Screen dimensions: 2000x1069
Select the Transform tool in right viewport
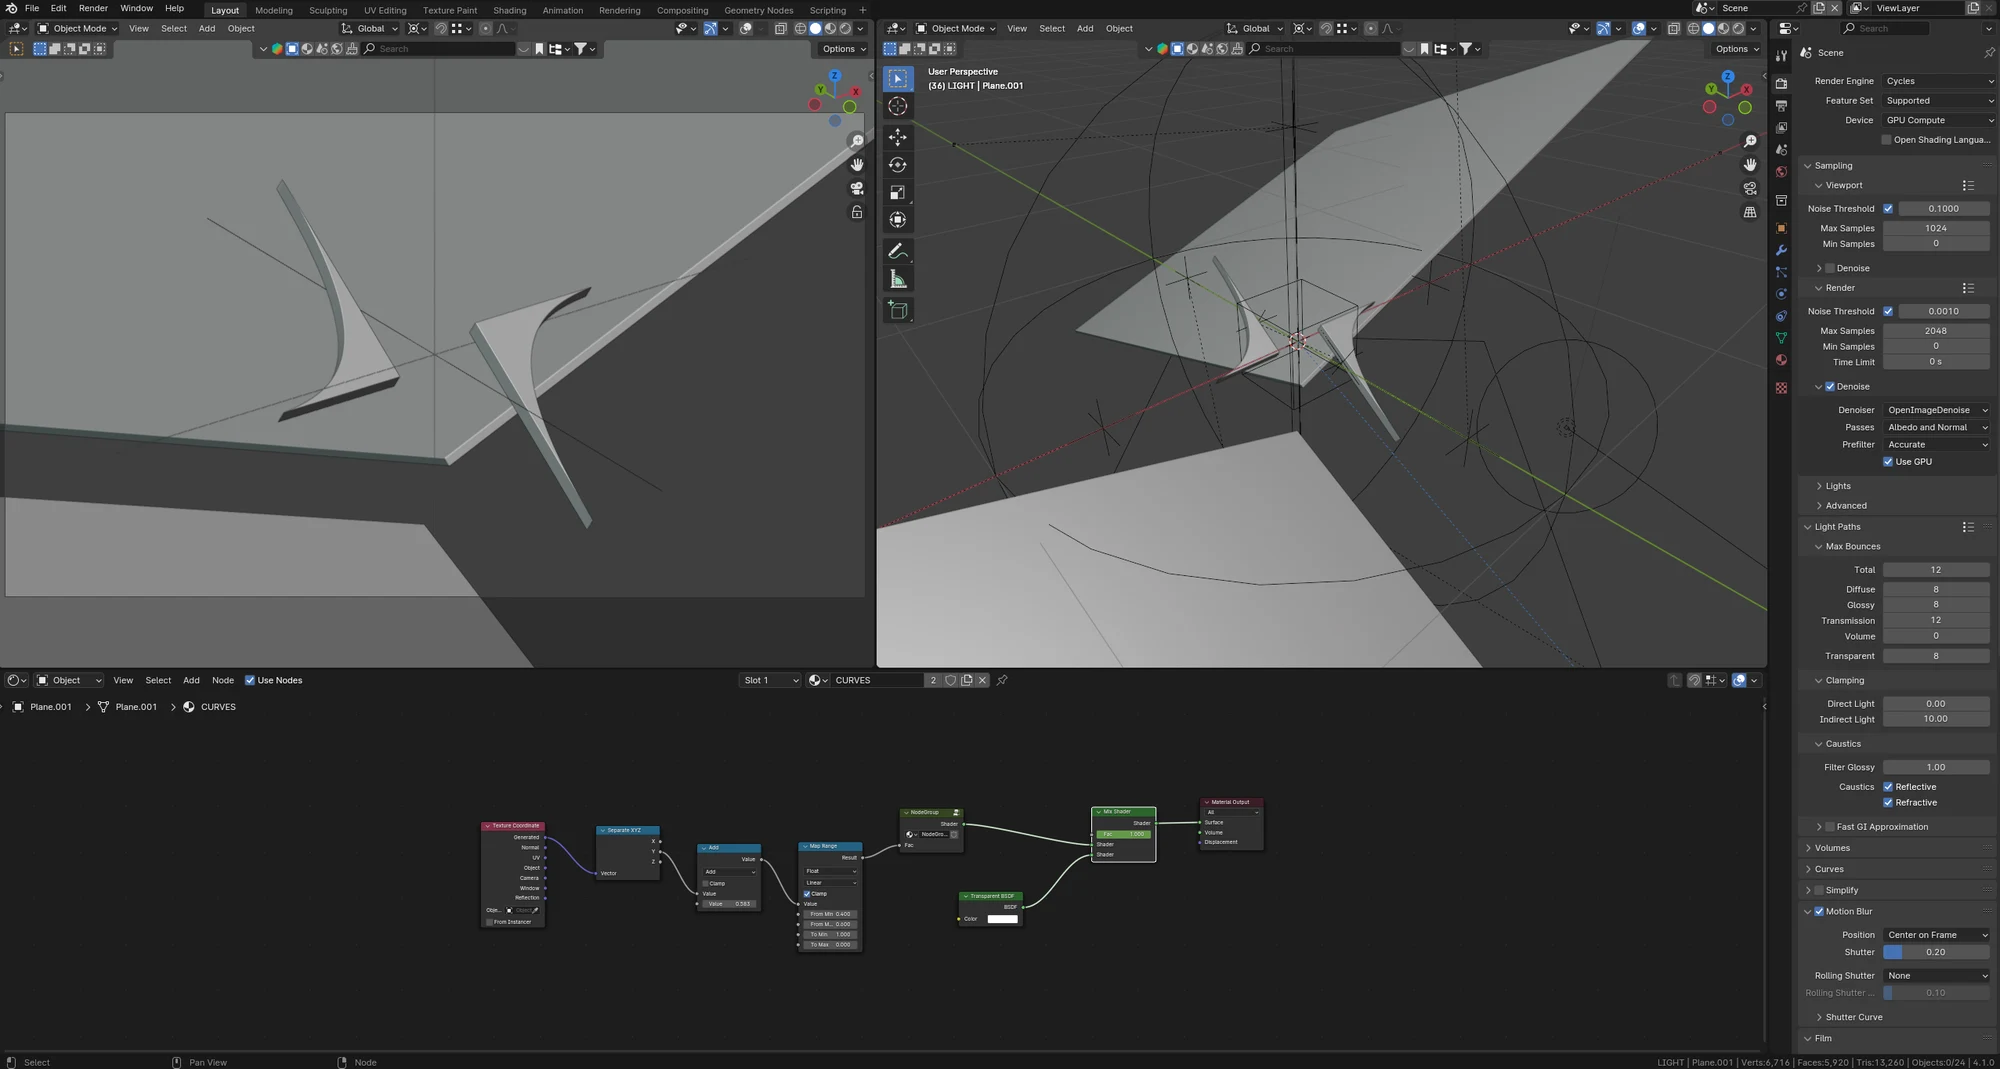click(898, 220)
